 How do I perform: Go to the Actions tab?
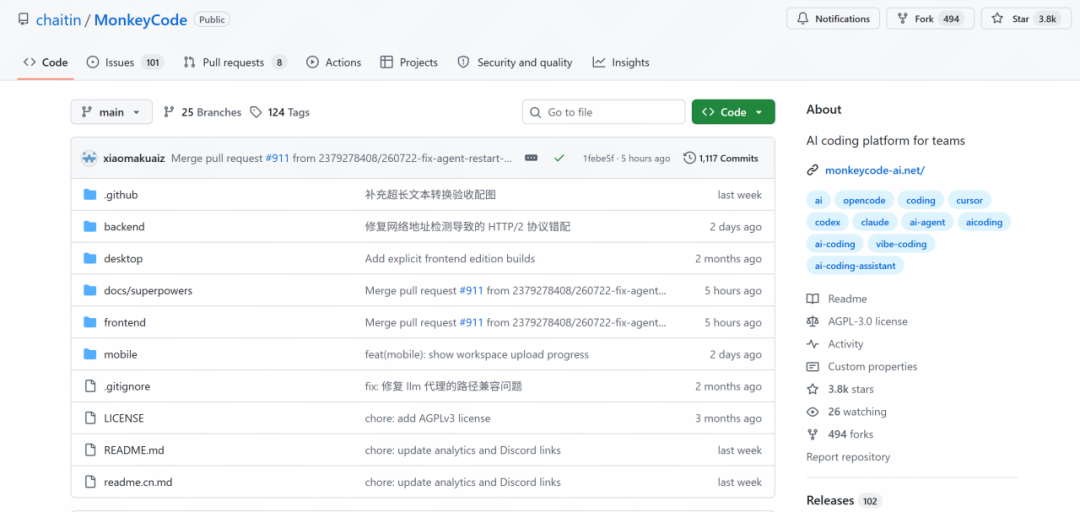(x=334, y=62)
